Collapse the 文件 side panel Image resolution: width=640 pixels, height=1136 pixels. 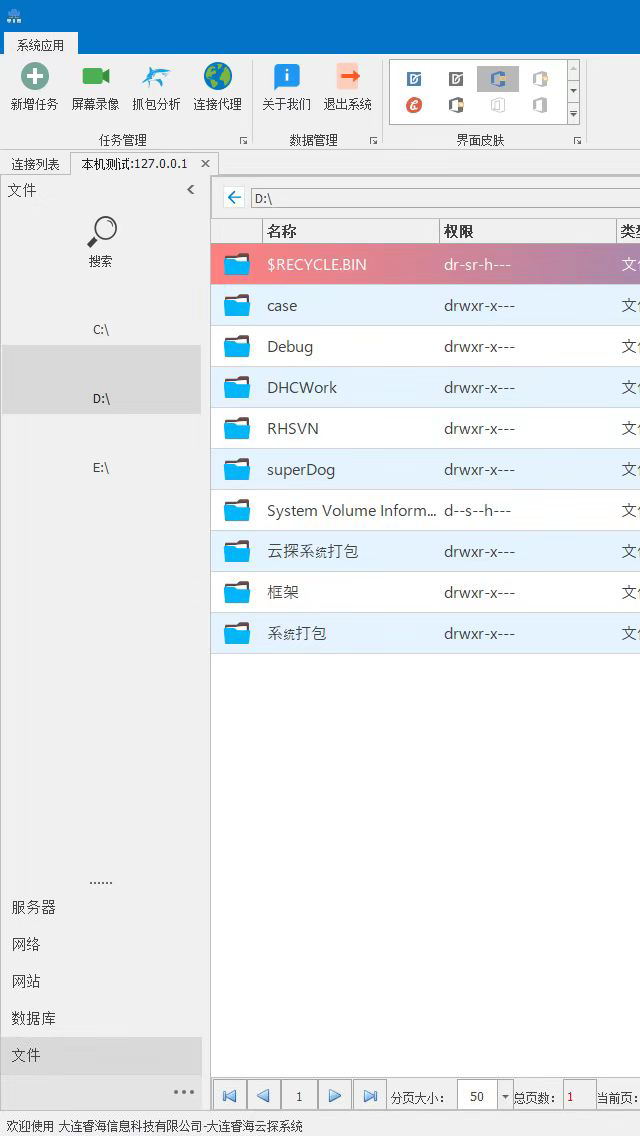coord(190,190)
